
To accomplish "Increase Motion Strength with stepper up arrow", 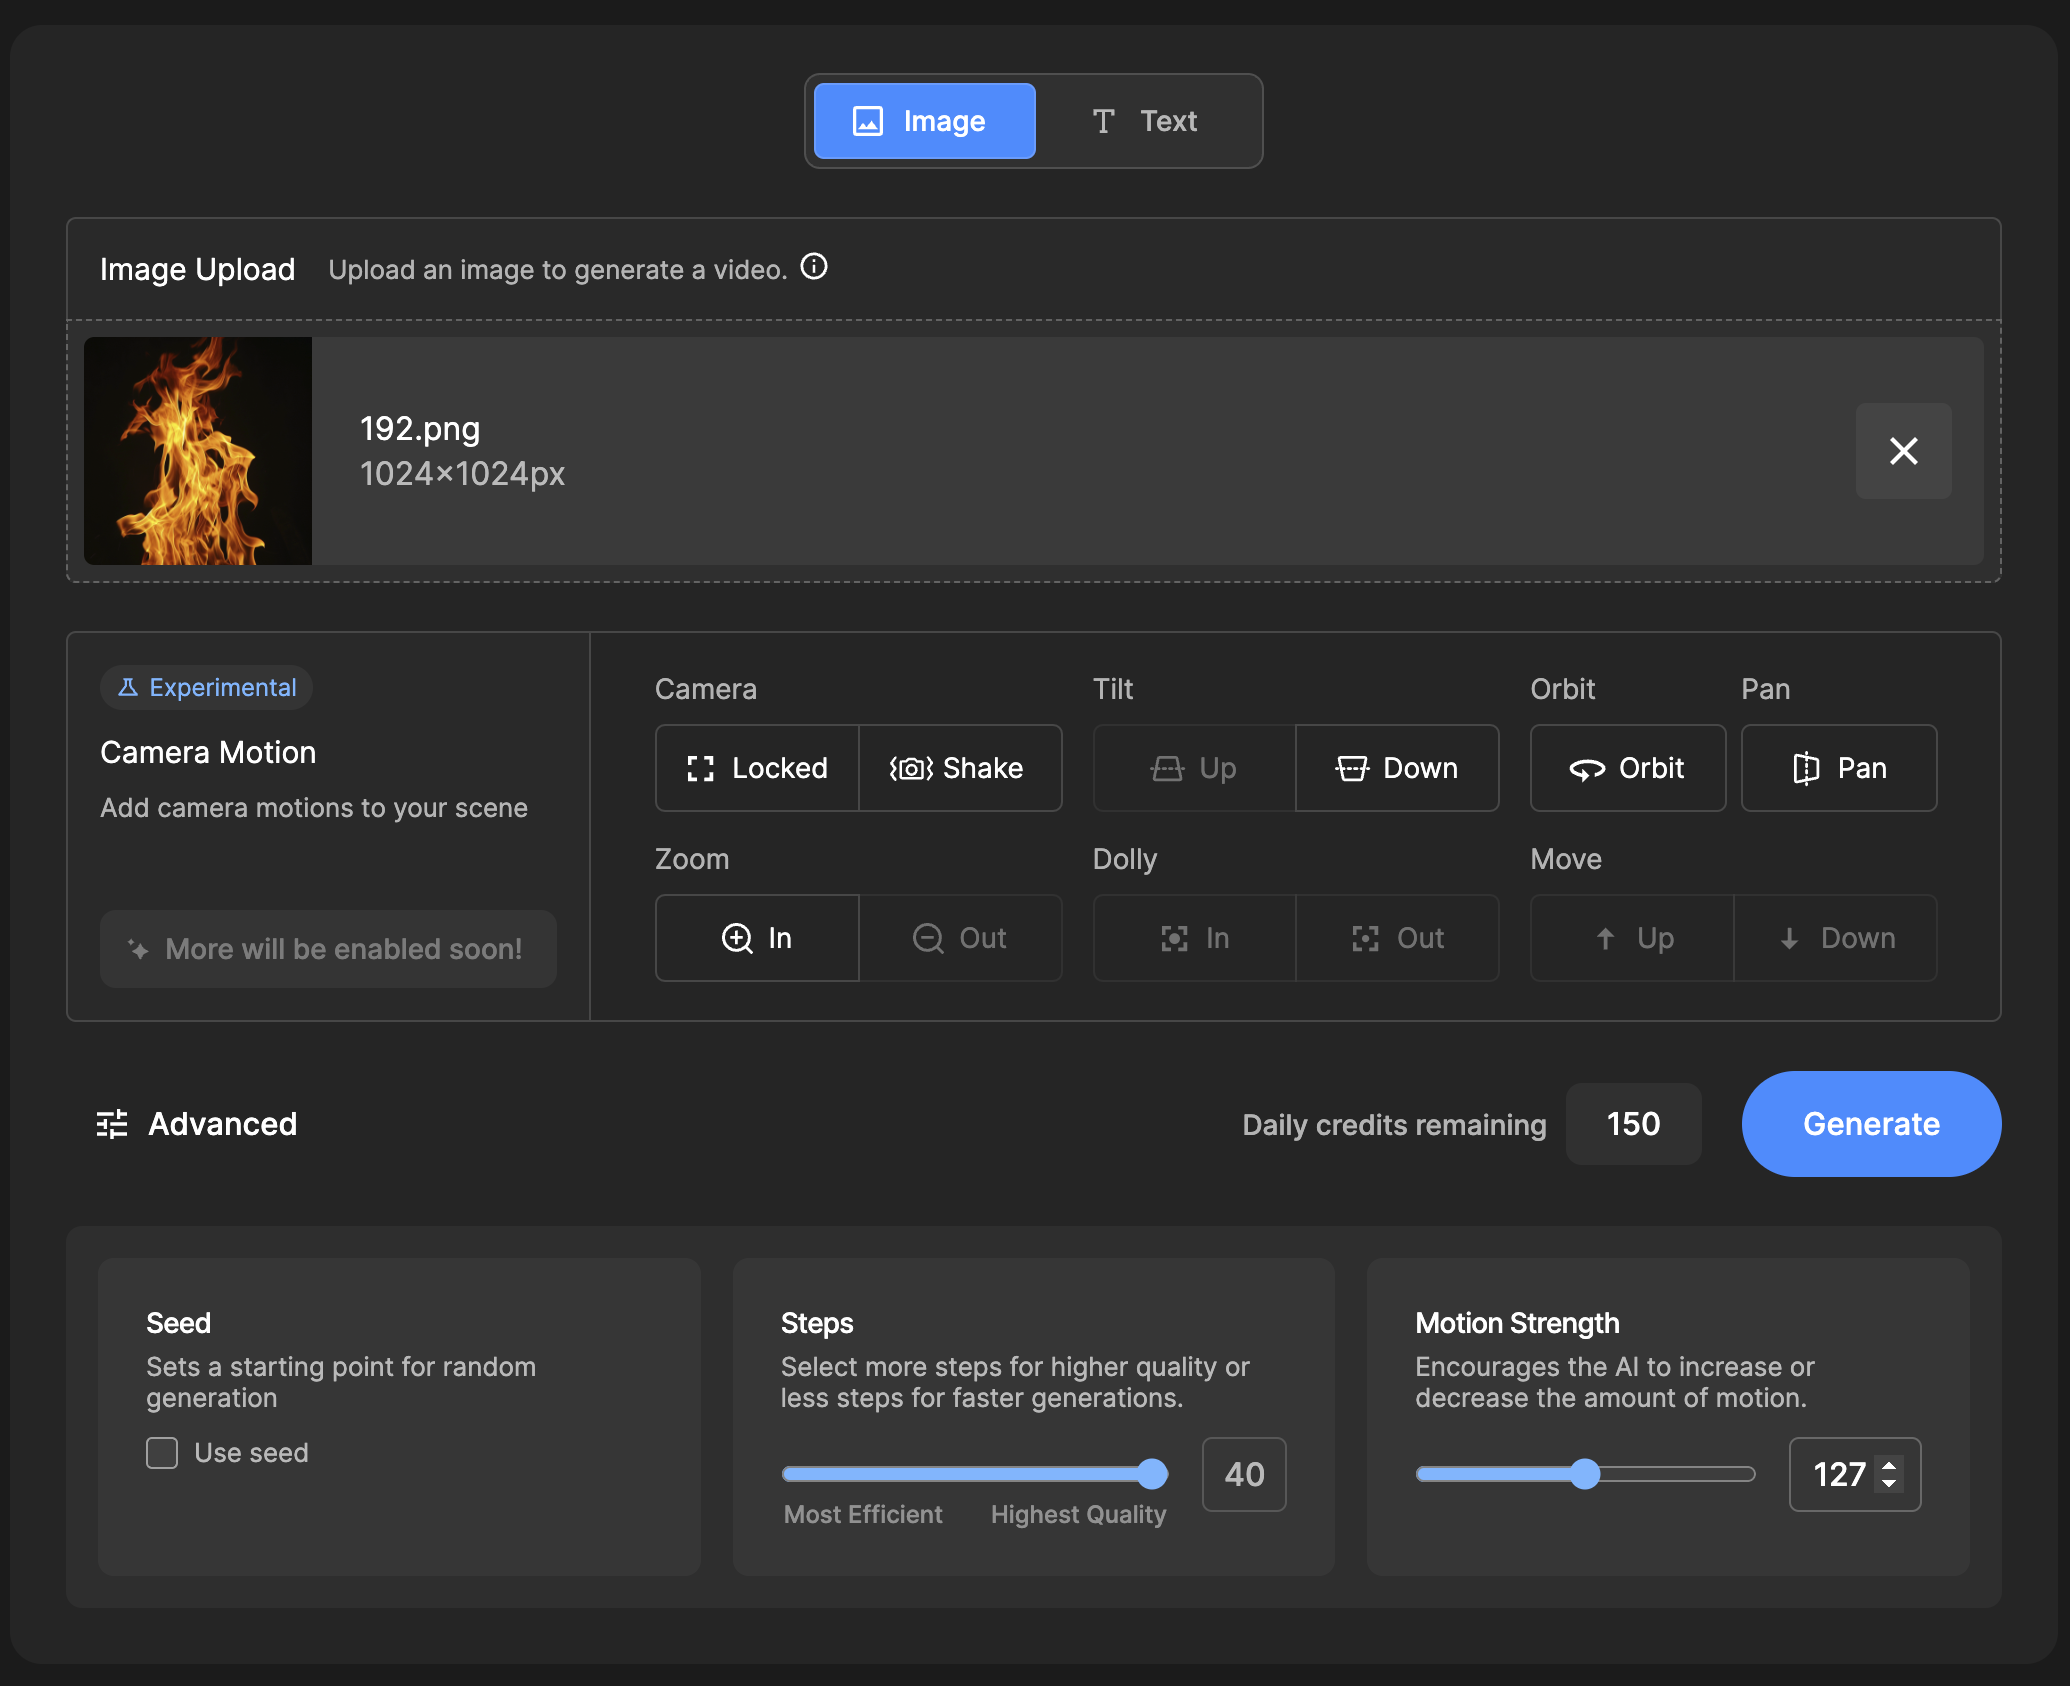I will coord(1889,1465).
